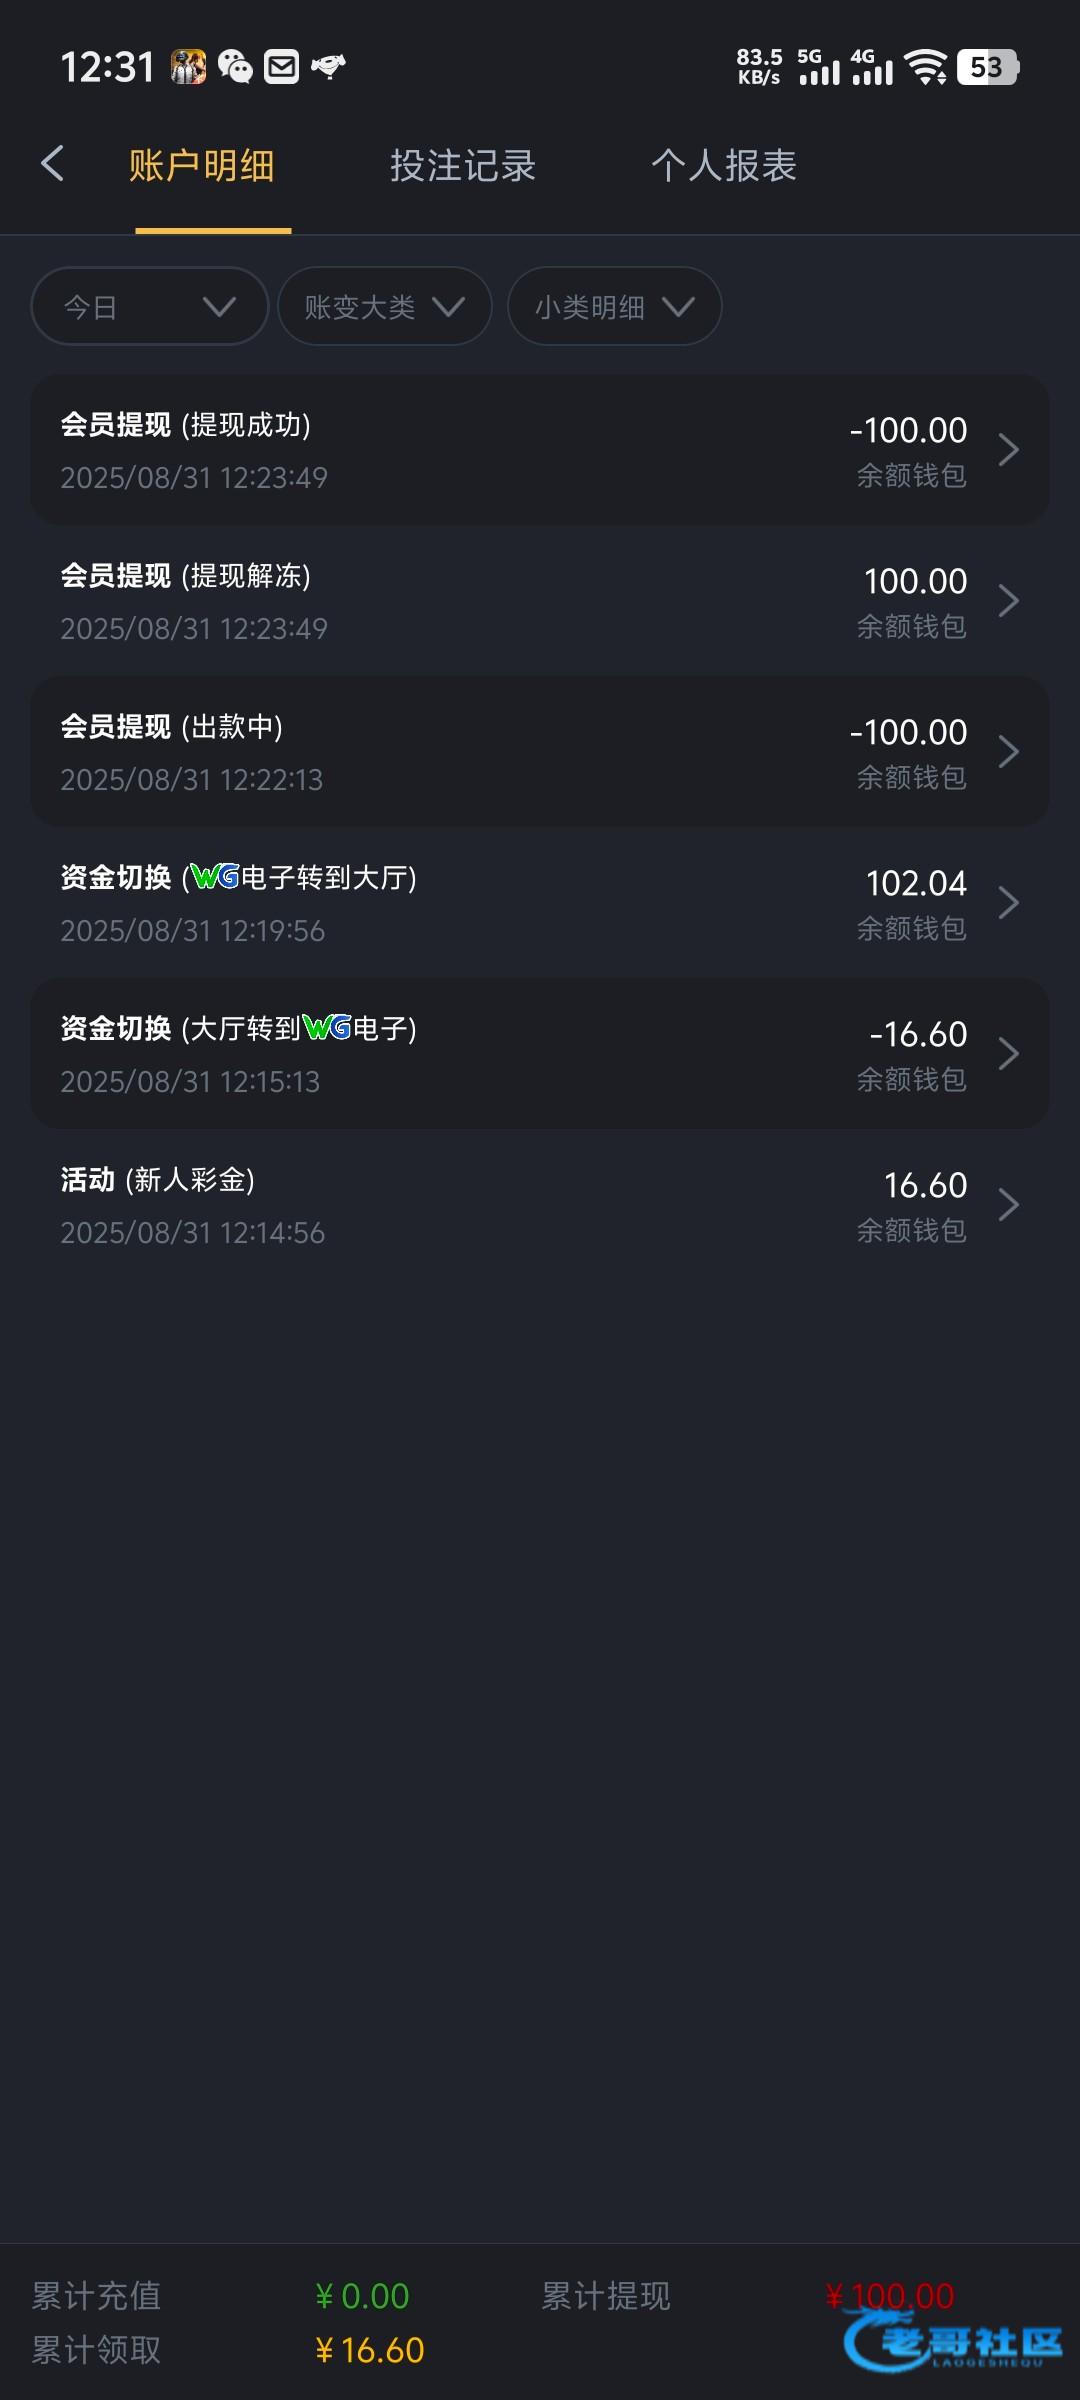The height and width of the screenshot is (2400, 1080).
Task: Tap chevron on 新人彩金 activity row
Action: click(1008, 1205)
